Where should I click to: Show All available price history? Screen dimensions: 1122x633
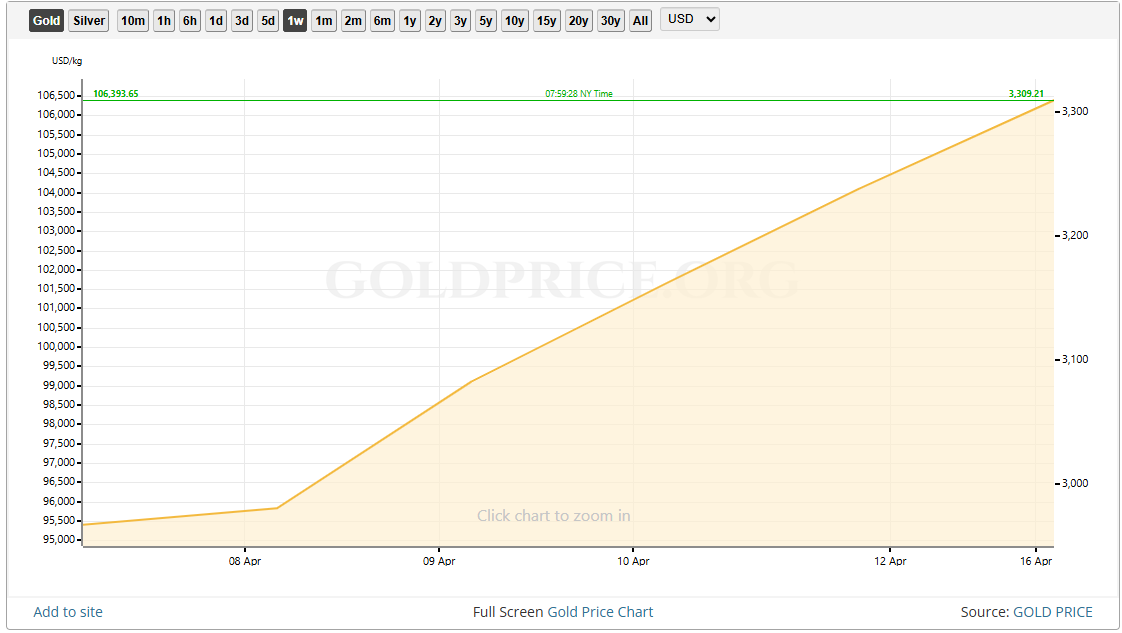click(x=640, y=19)
